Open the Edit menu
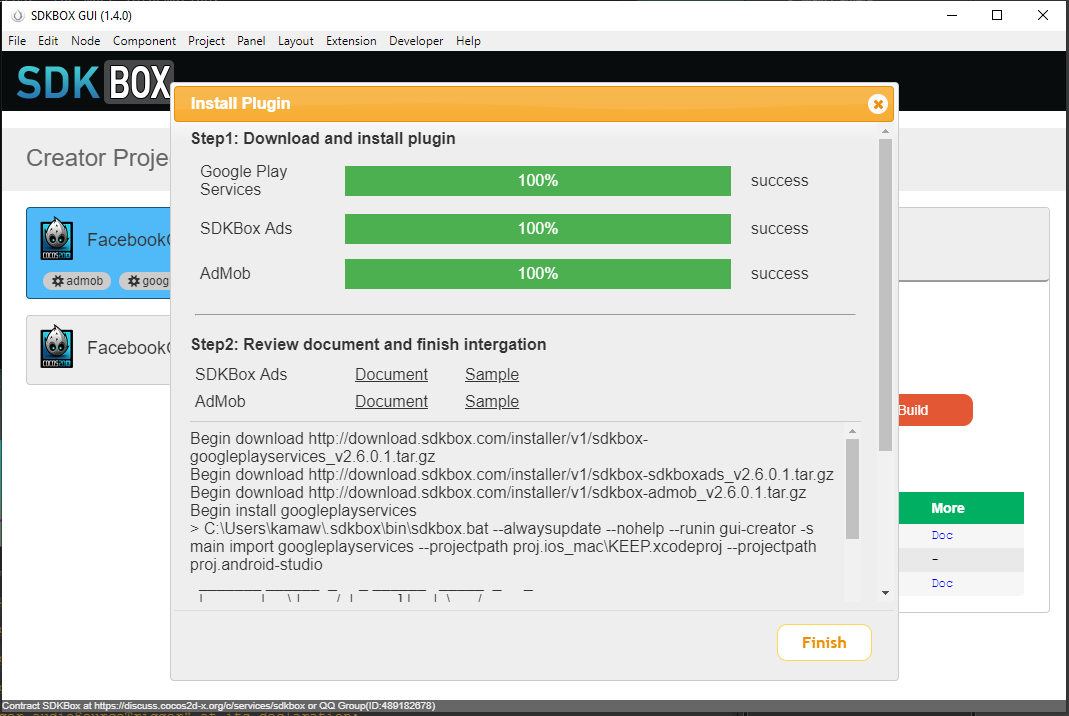Viewport: 1069px width, 716px height. (x=48, y=41)
